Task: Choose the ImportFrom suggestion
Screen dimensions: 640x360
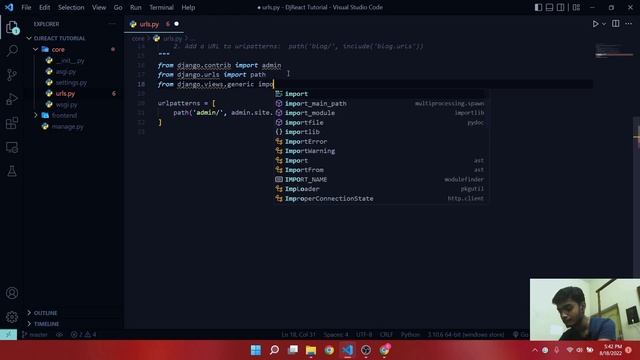Action: click(380, 170)
